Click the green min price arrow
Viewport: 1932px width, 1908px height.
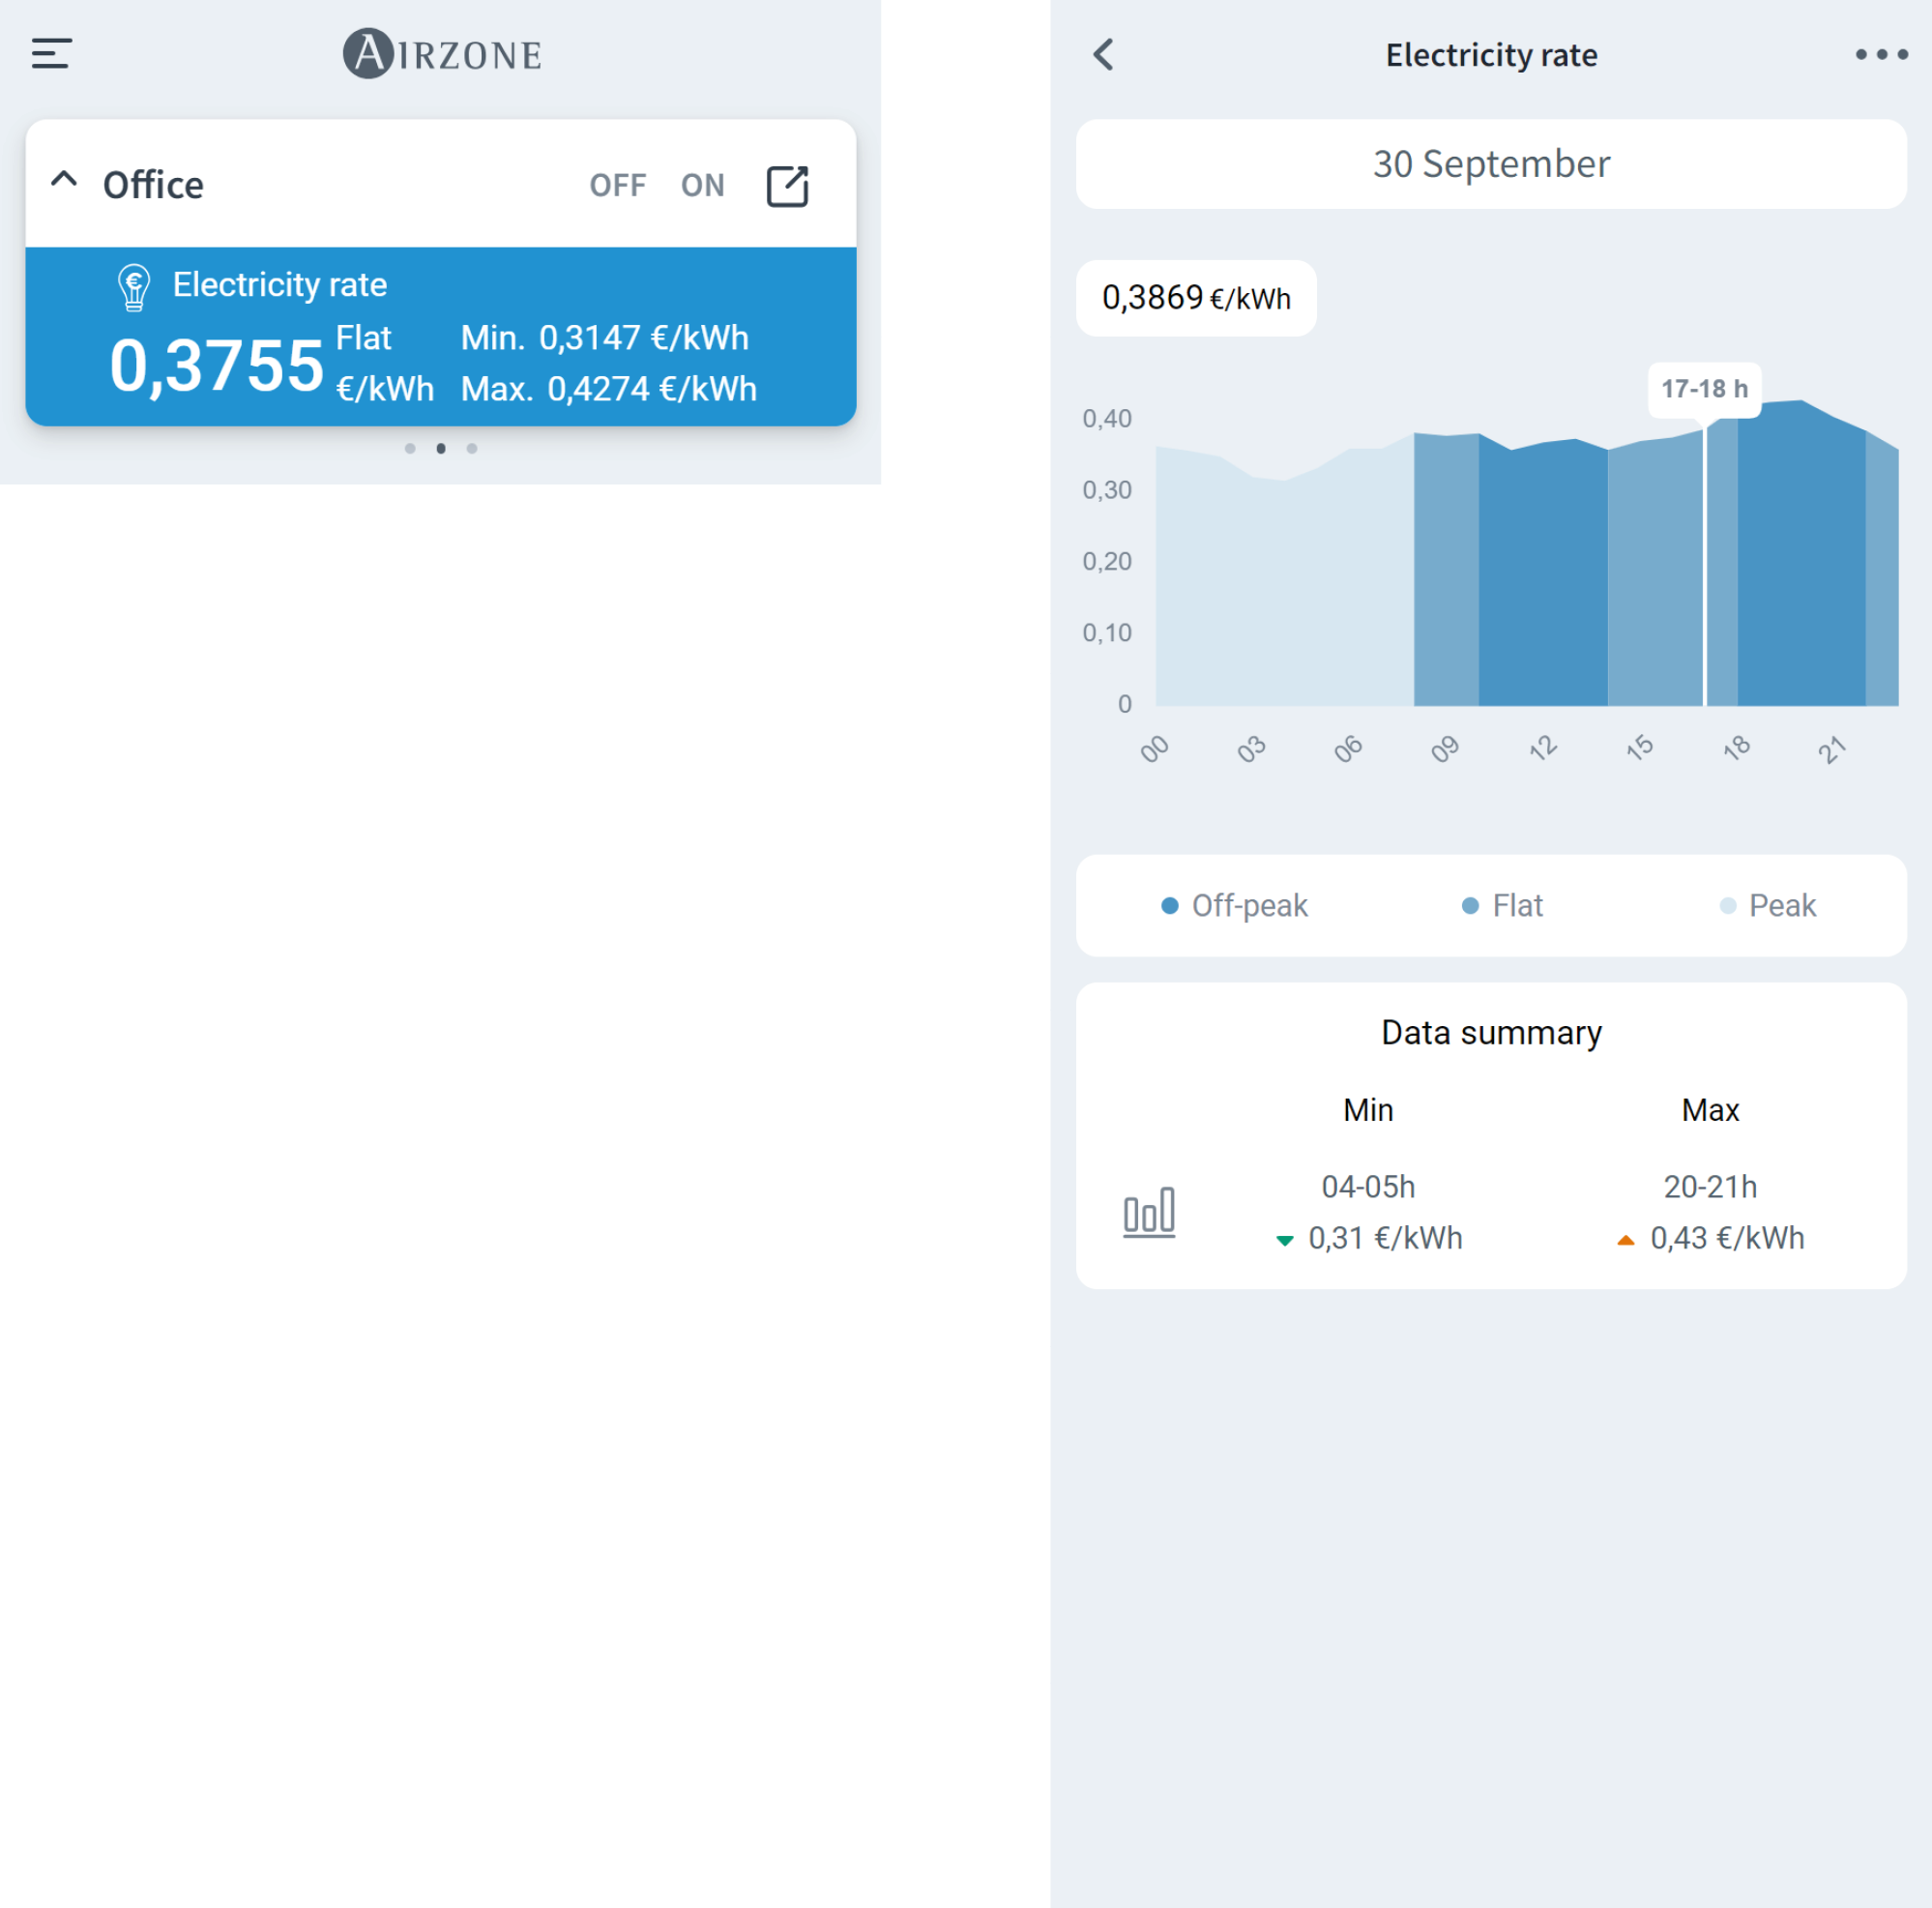click(x=1284, y=1240)
